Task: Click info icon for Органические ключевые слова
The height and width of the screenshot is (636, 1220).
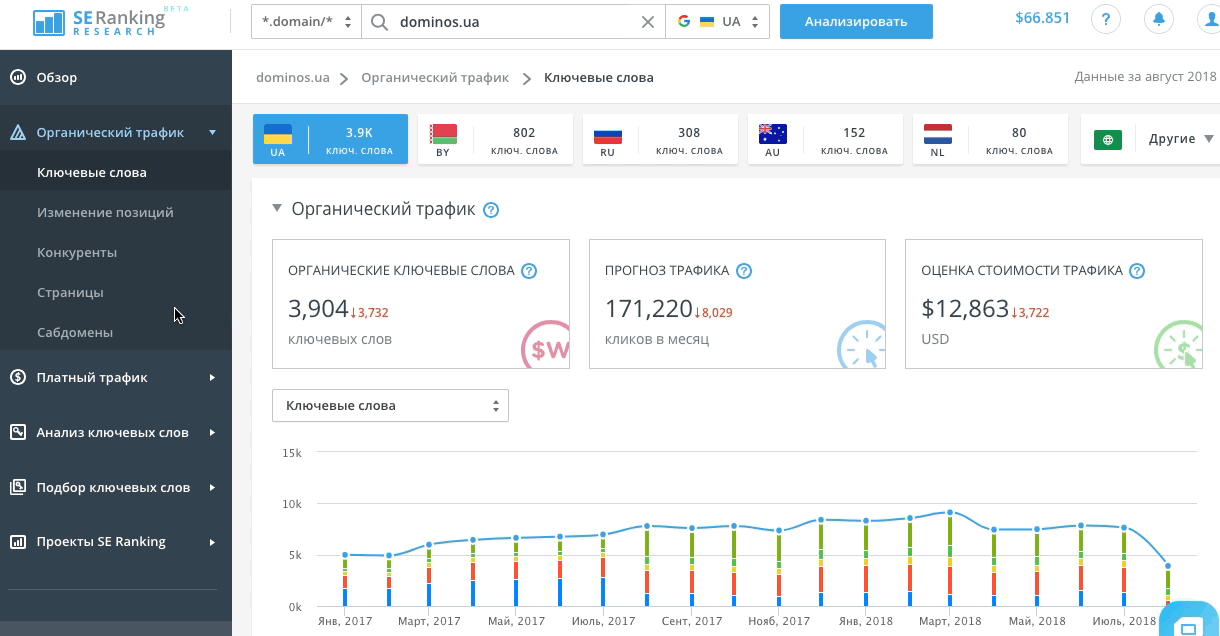Action: pyautogui.click(x=530, y=271)
